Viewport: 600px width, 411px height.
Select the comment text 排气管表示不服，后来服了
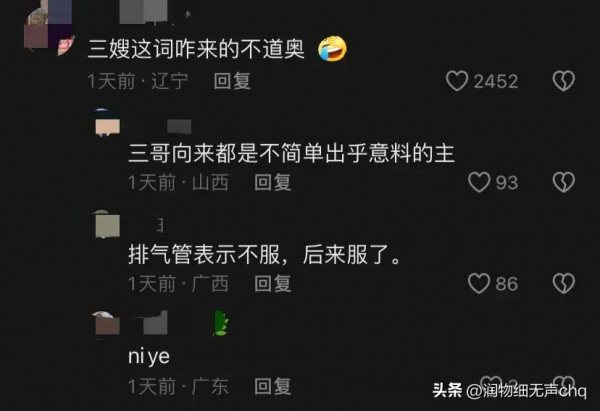pyautogui.click(x=264, y=254)
